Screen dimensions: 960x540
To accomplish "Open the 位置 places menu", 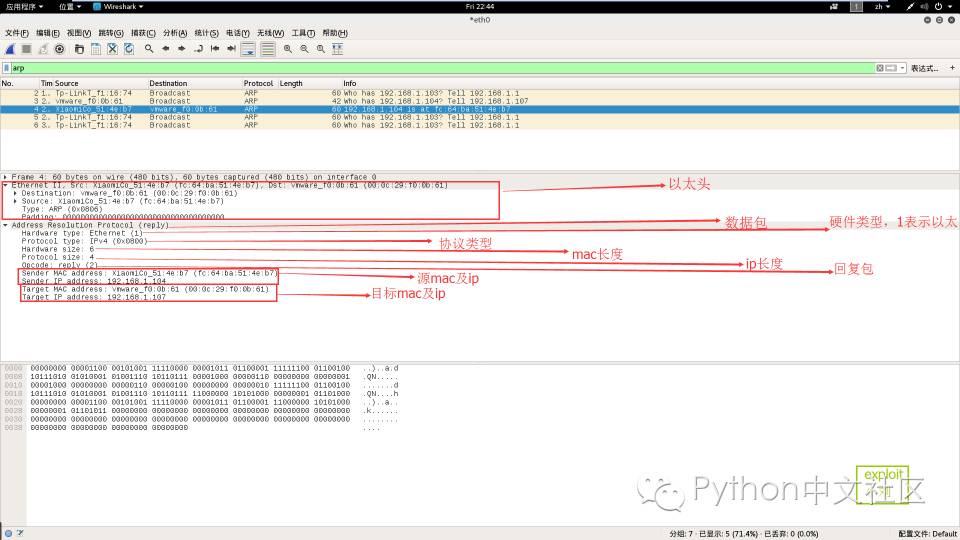I will (x=70, y=7).
